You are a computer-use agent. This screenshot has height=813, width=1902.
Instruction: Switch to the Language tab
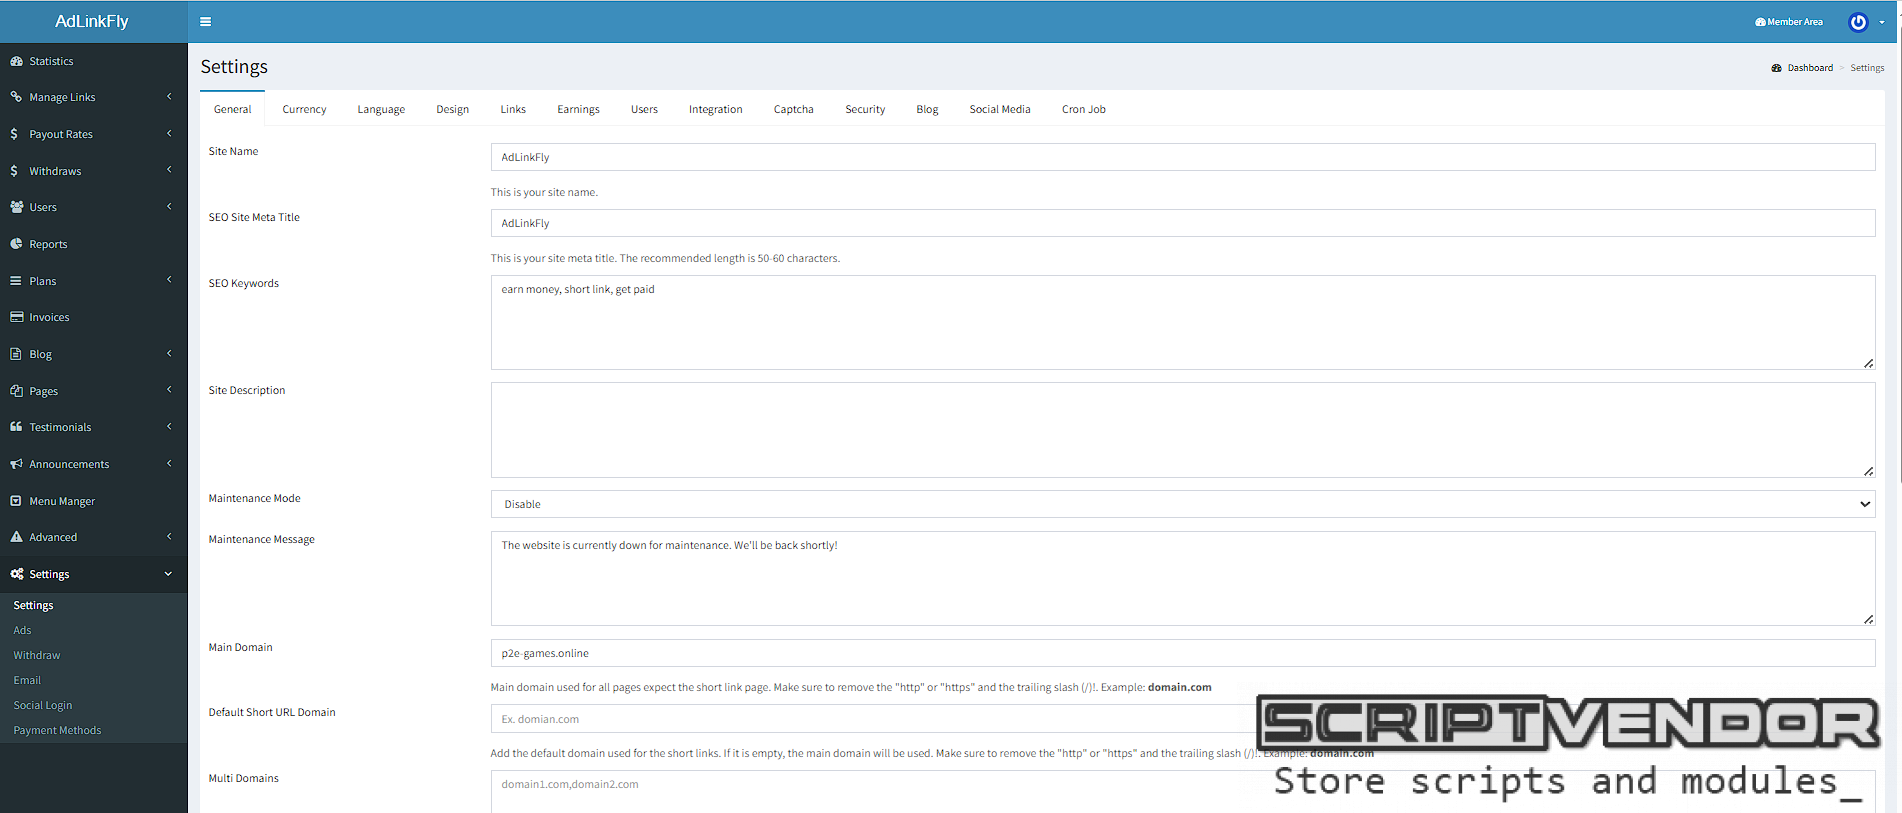pos(381,109)
